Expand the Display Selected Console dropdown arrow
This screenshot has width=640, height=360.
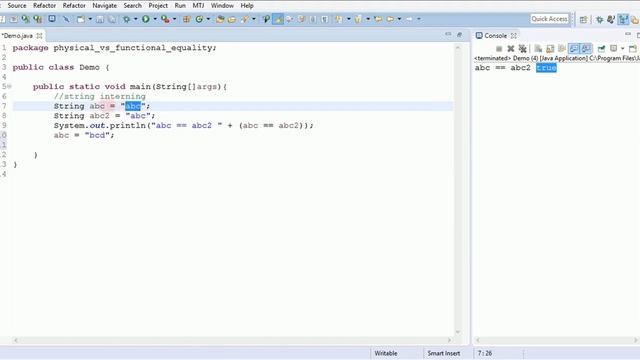click(622, 49)
